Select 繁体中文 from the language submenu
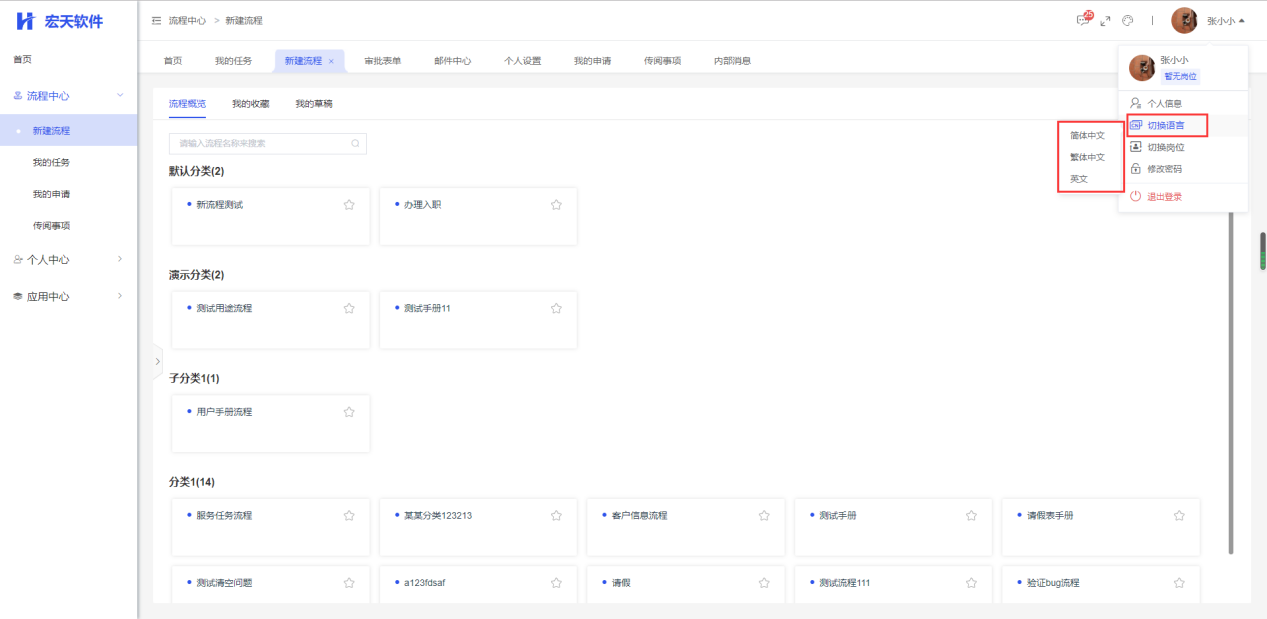 1087,157
